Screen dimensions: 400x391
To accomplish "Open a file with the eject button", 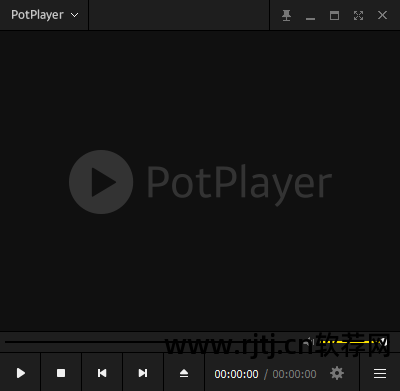I will click(x=184, y=373).
